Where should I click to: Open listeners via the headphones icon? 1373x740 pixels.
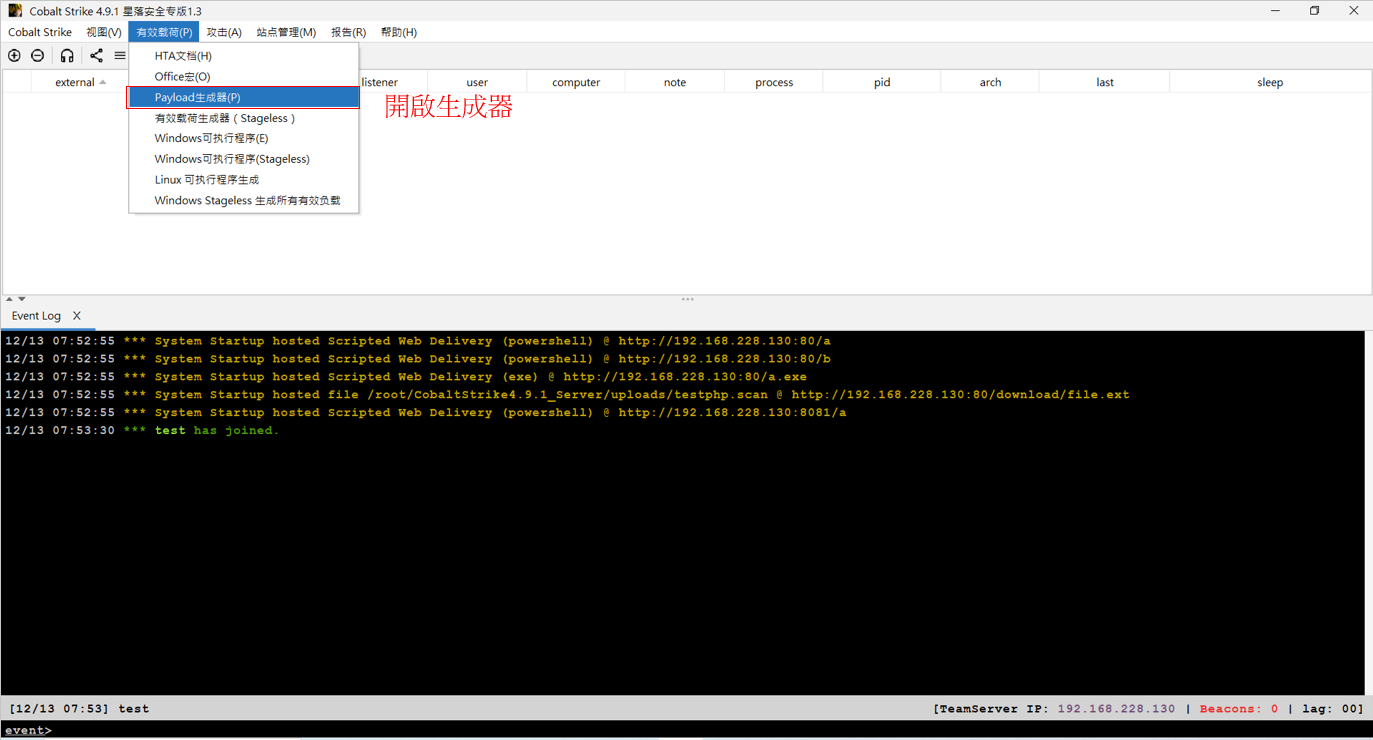point(67,56)
